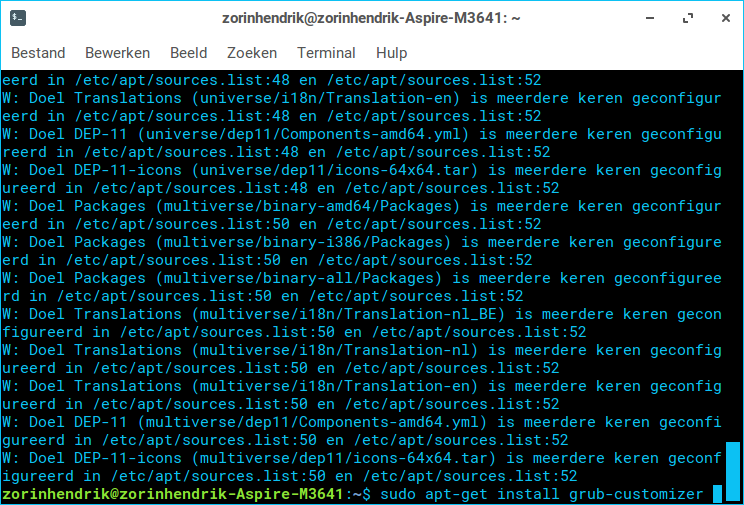This screenshot has width=744, height=505.
Task: Click the text '(multiverse/dep11/icons-64x64.tar)'
Action: tap(344, 458)
